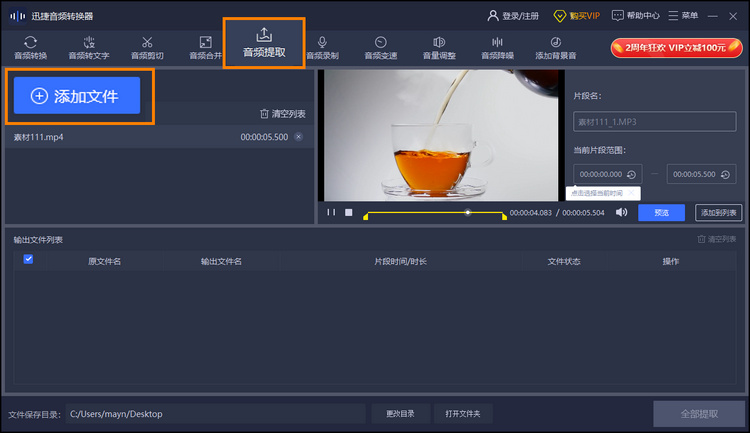Open the 音频变速 speed change tool
The width and height of the screenshot is (750, 433).
[x=381, y=48]
